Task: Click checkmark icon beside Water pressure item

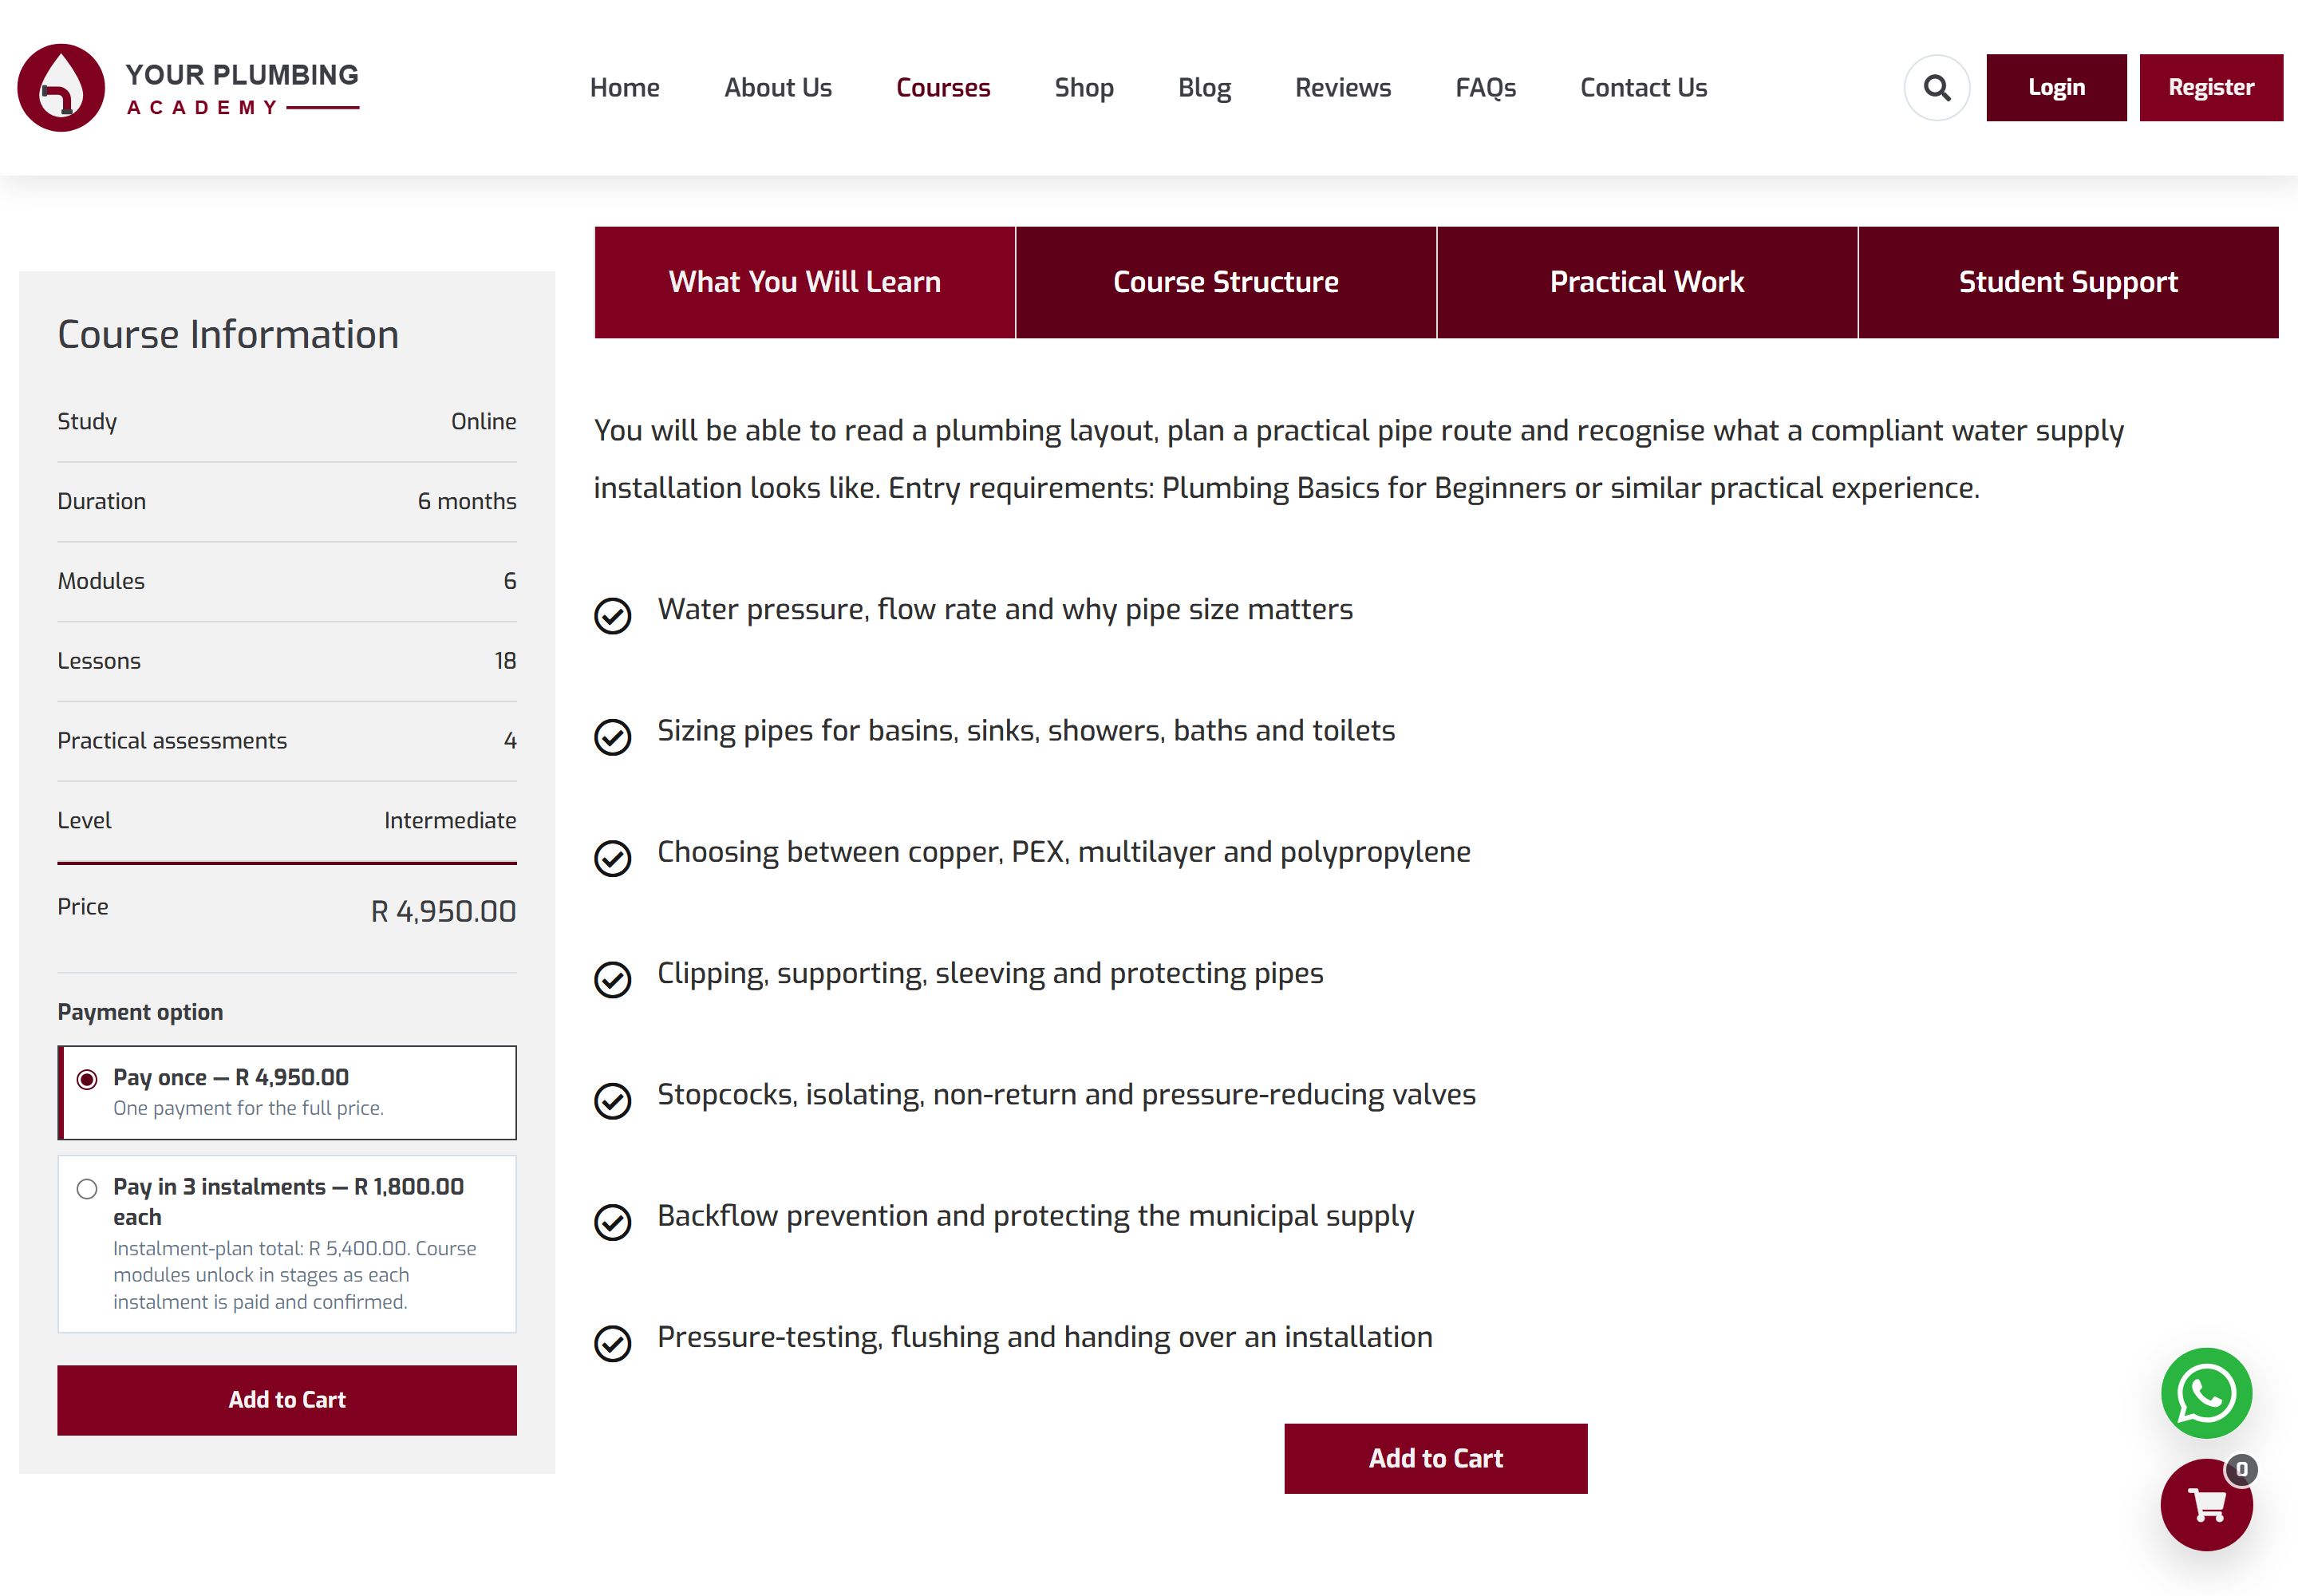Action: tap(612, 616)
